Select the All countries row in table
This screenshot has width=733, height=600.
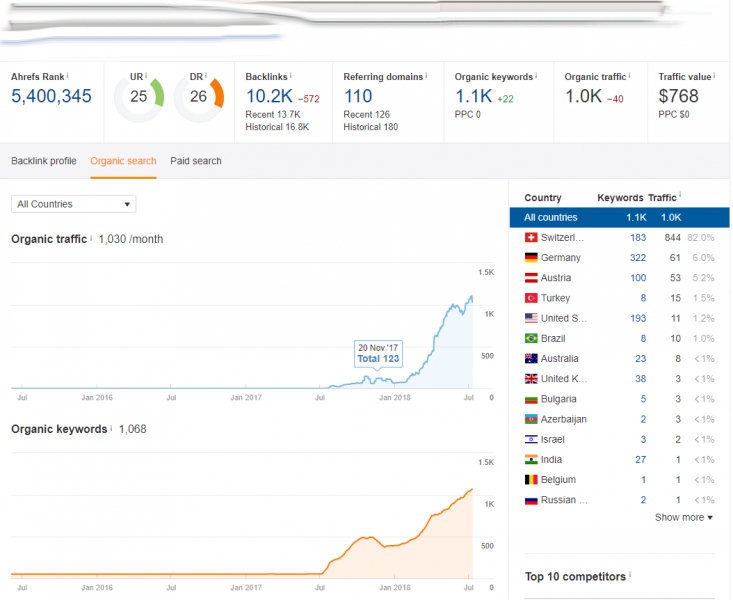click(x=612, y=217)
